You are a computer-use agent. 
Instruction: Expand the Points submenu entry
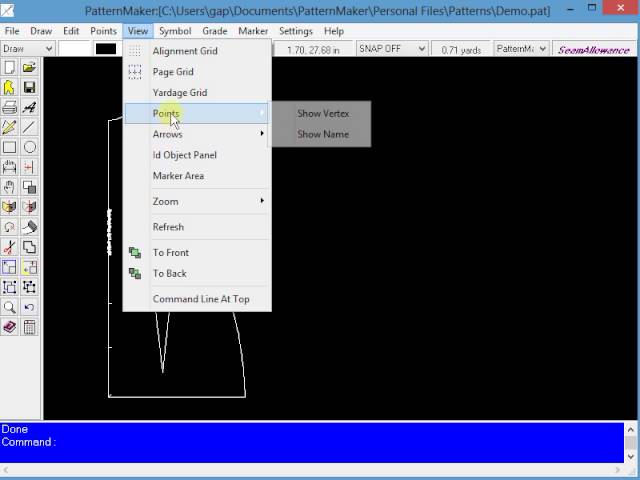(x=197, y=113)
